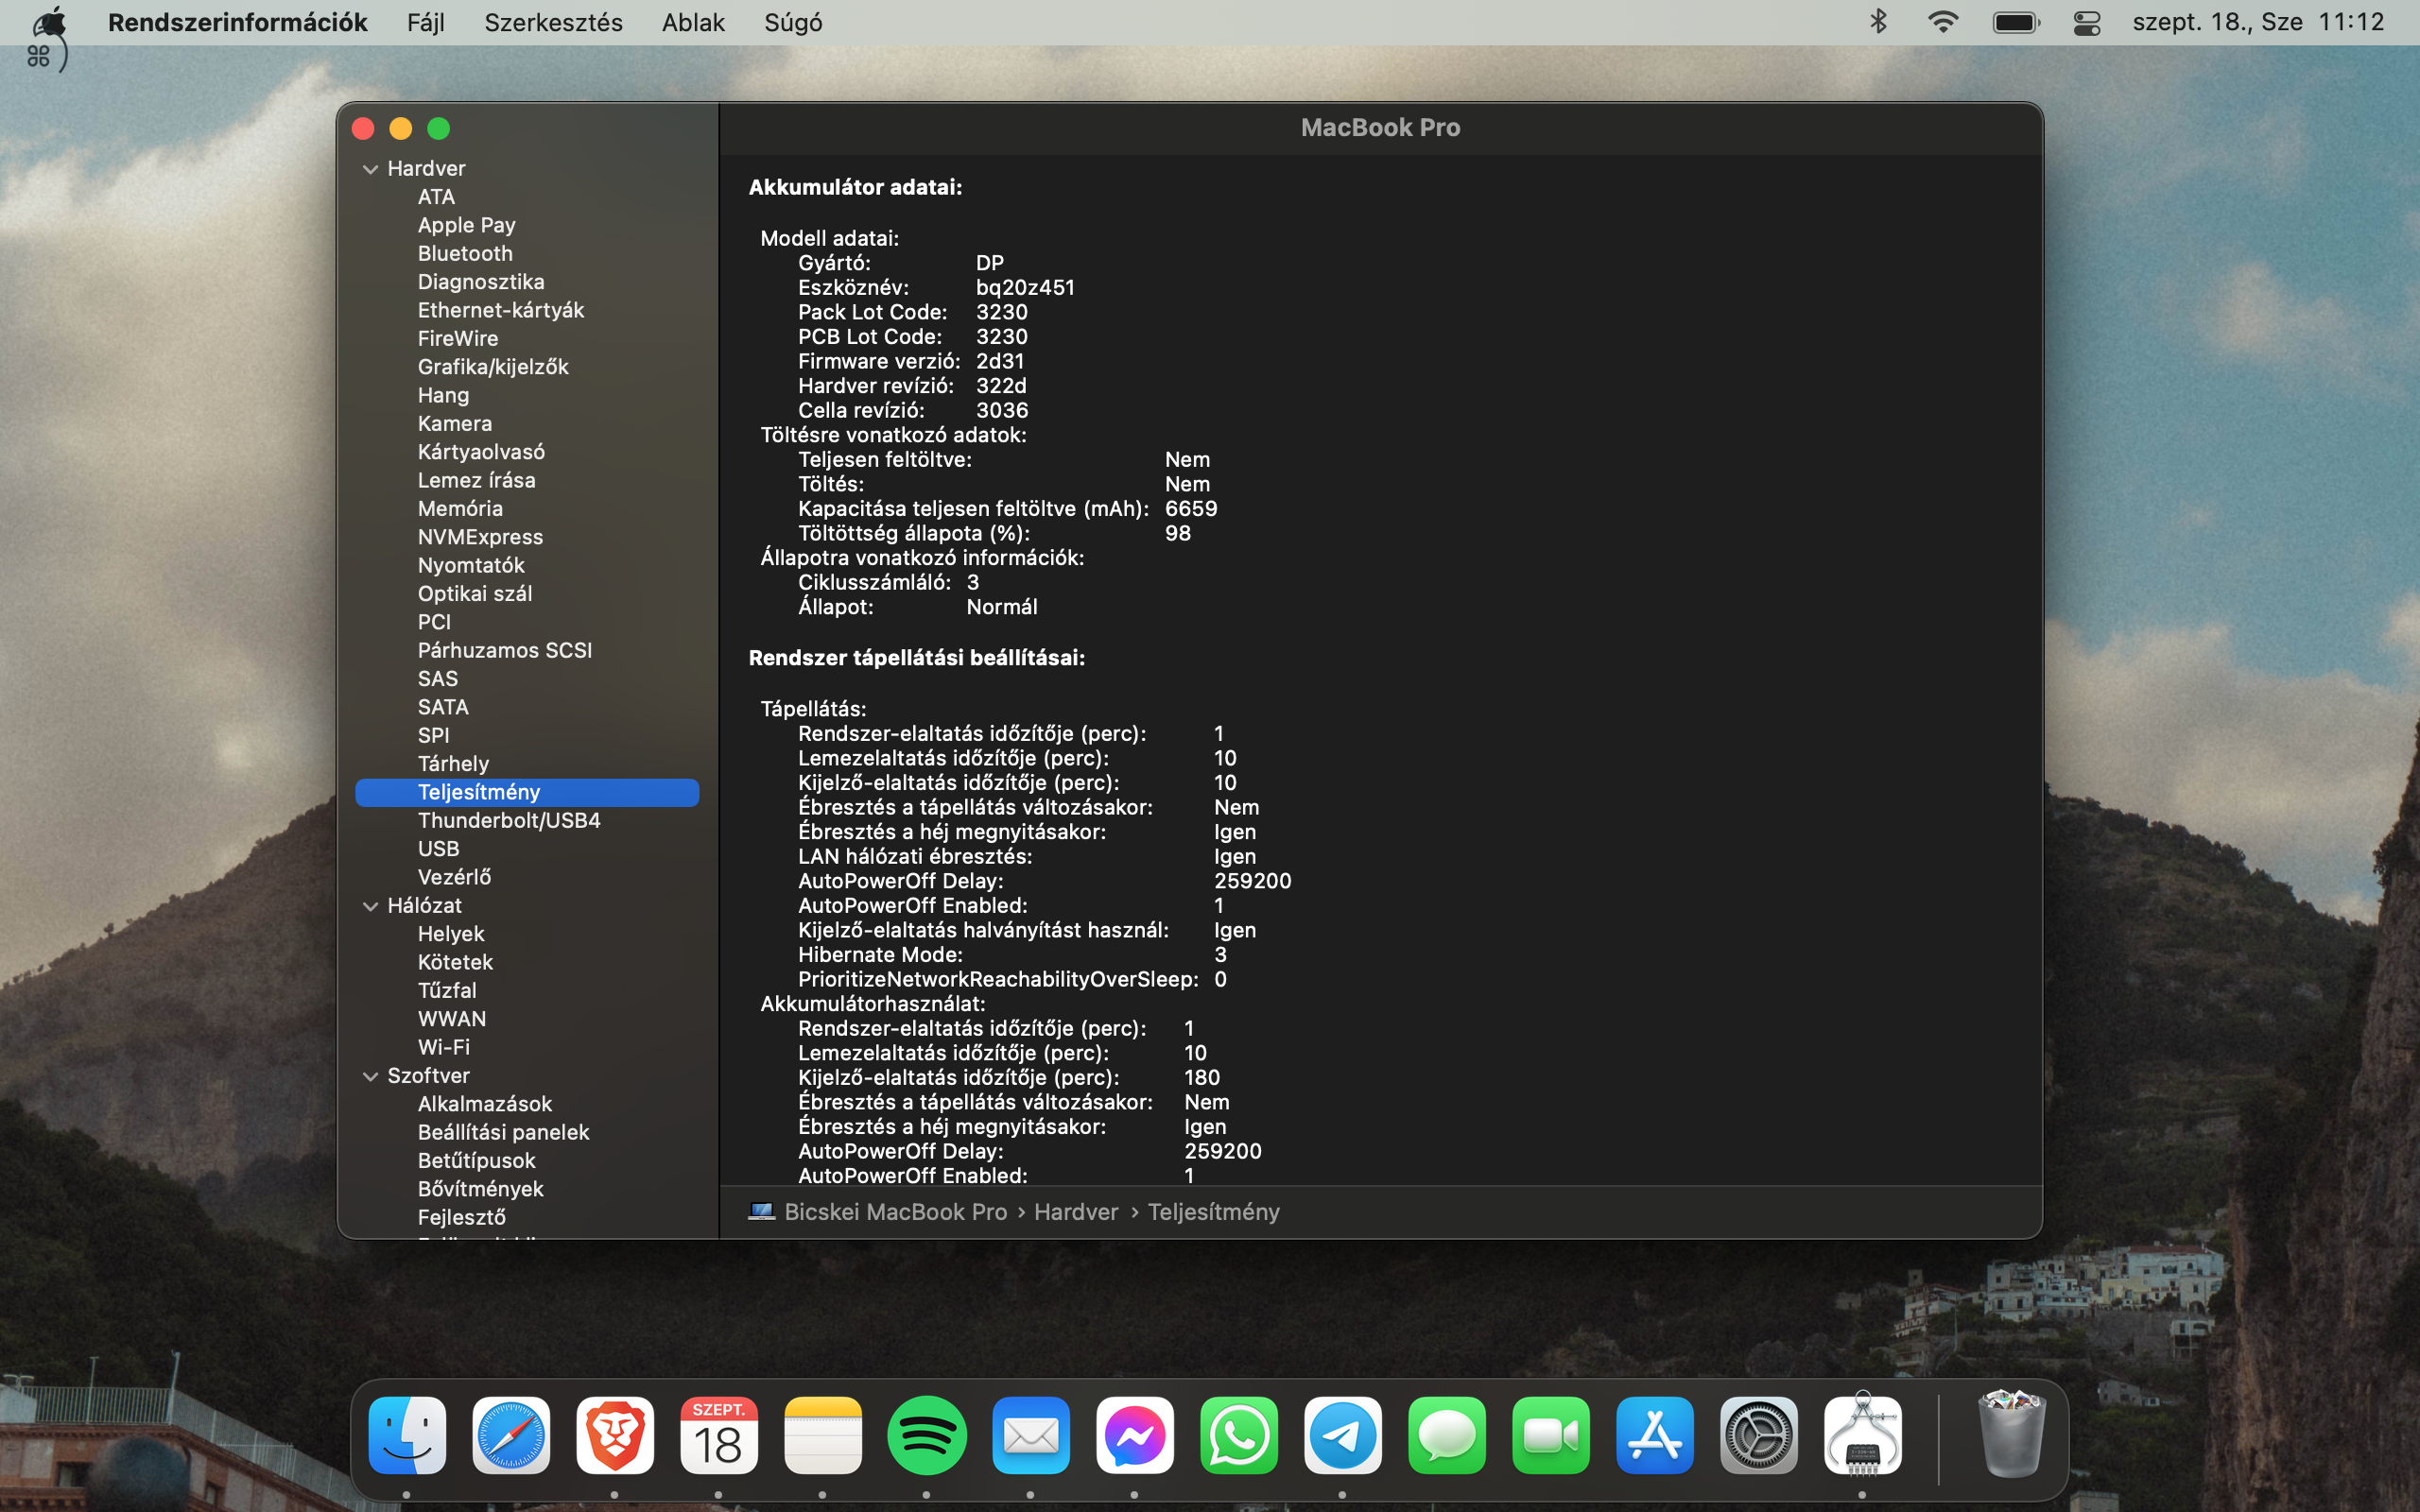Open Mail app in the Dock

click(1031, 1436)
